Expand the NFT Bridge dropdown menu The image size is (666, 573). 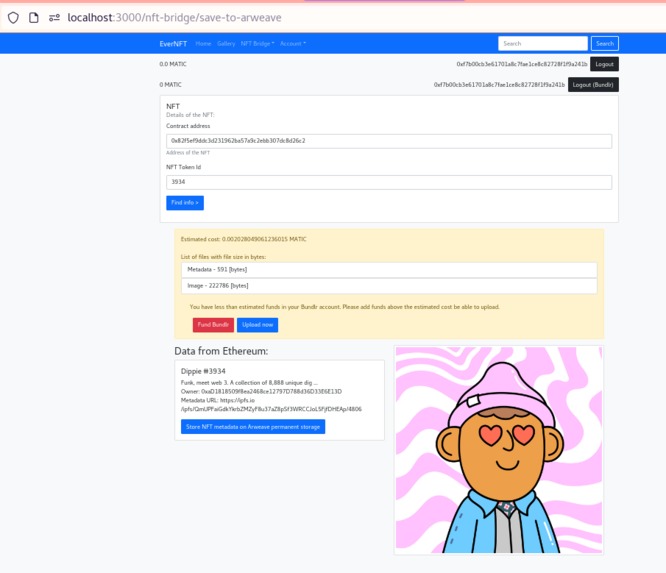(x=257, y=44)
